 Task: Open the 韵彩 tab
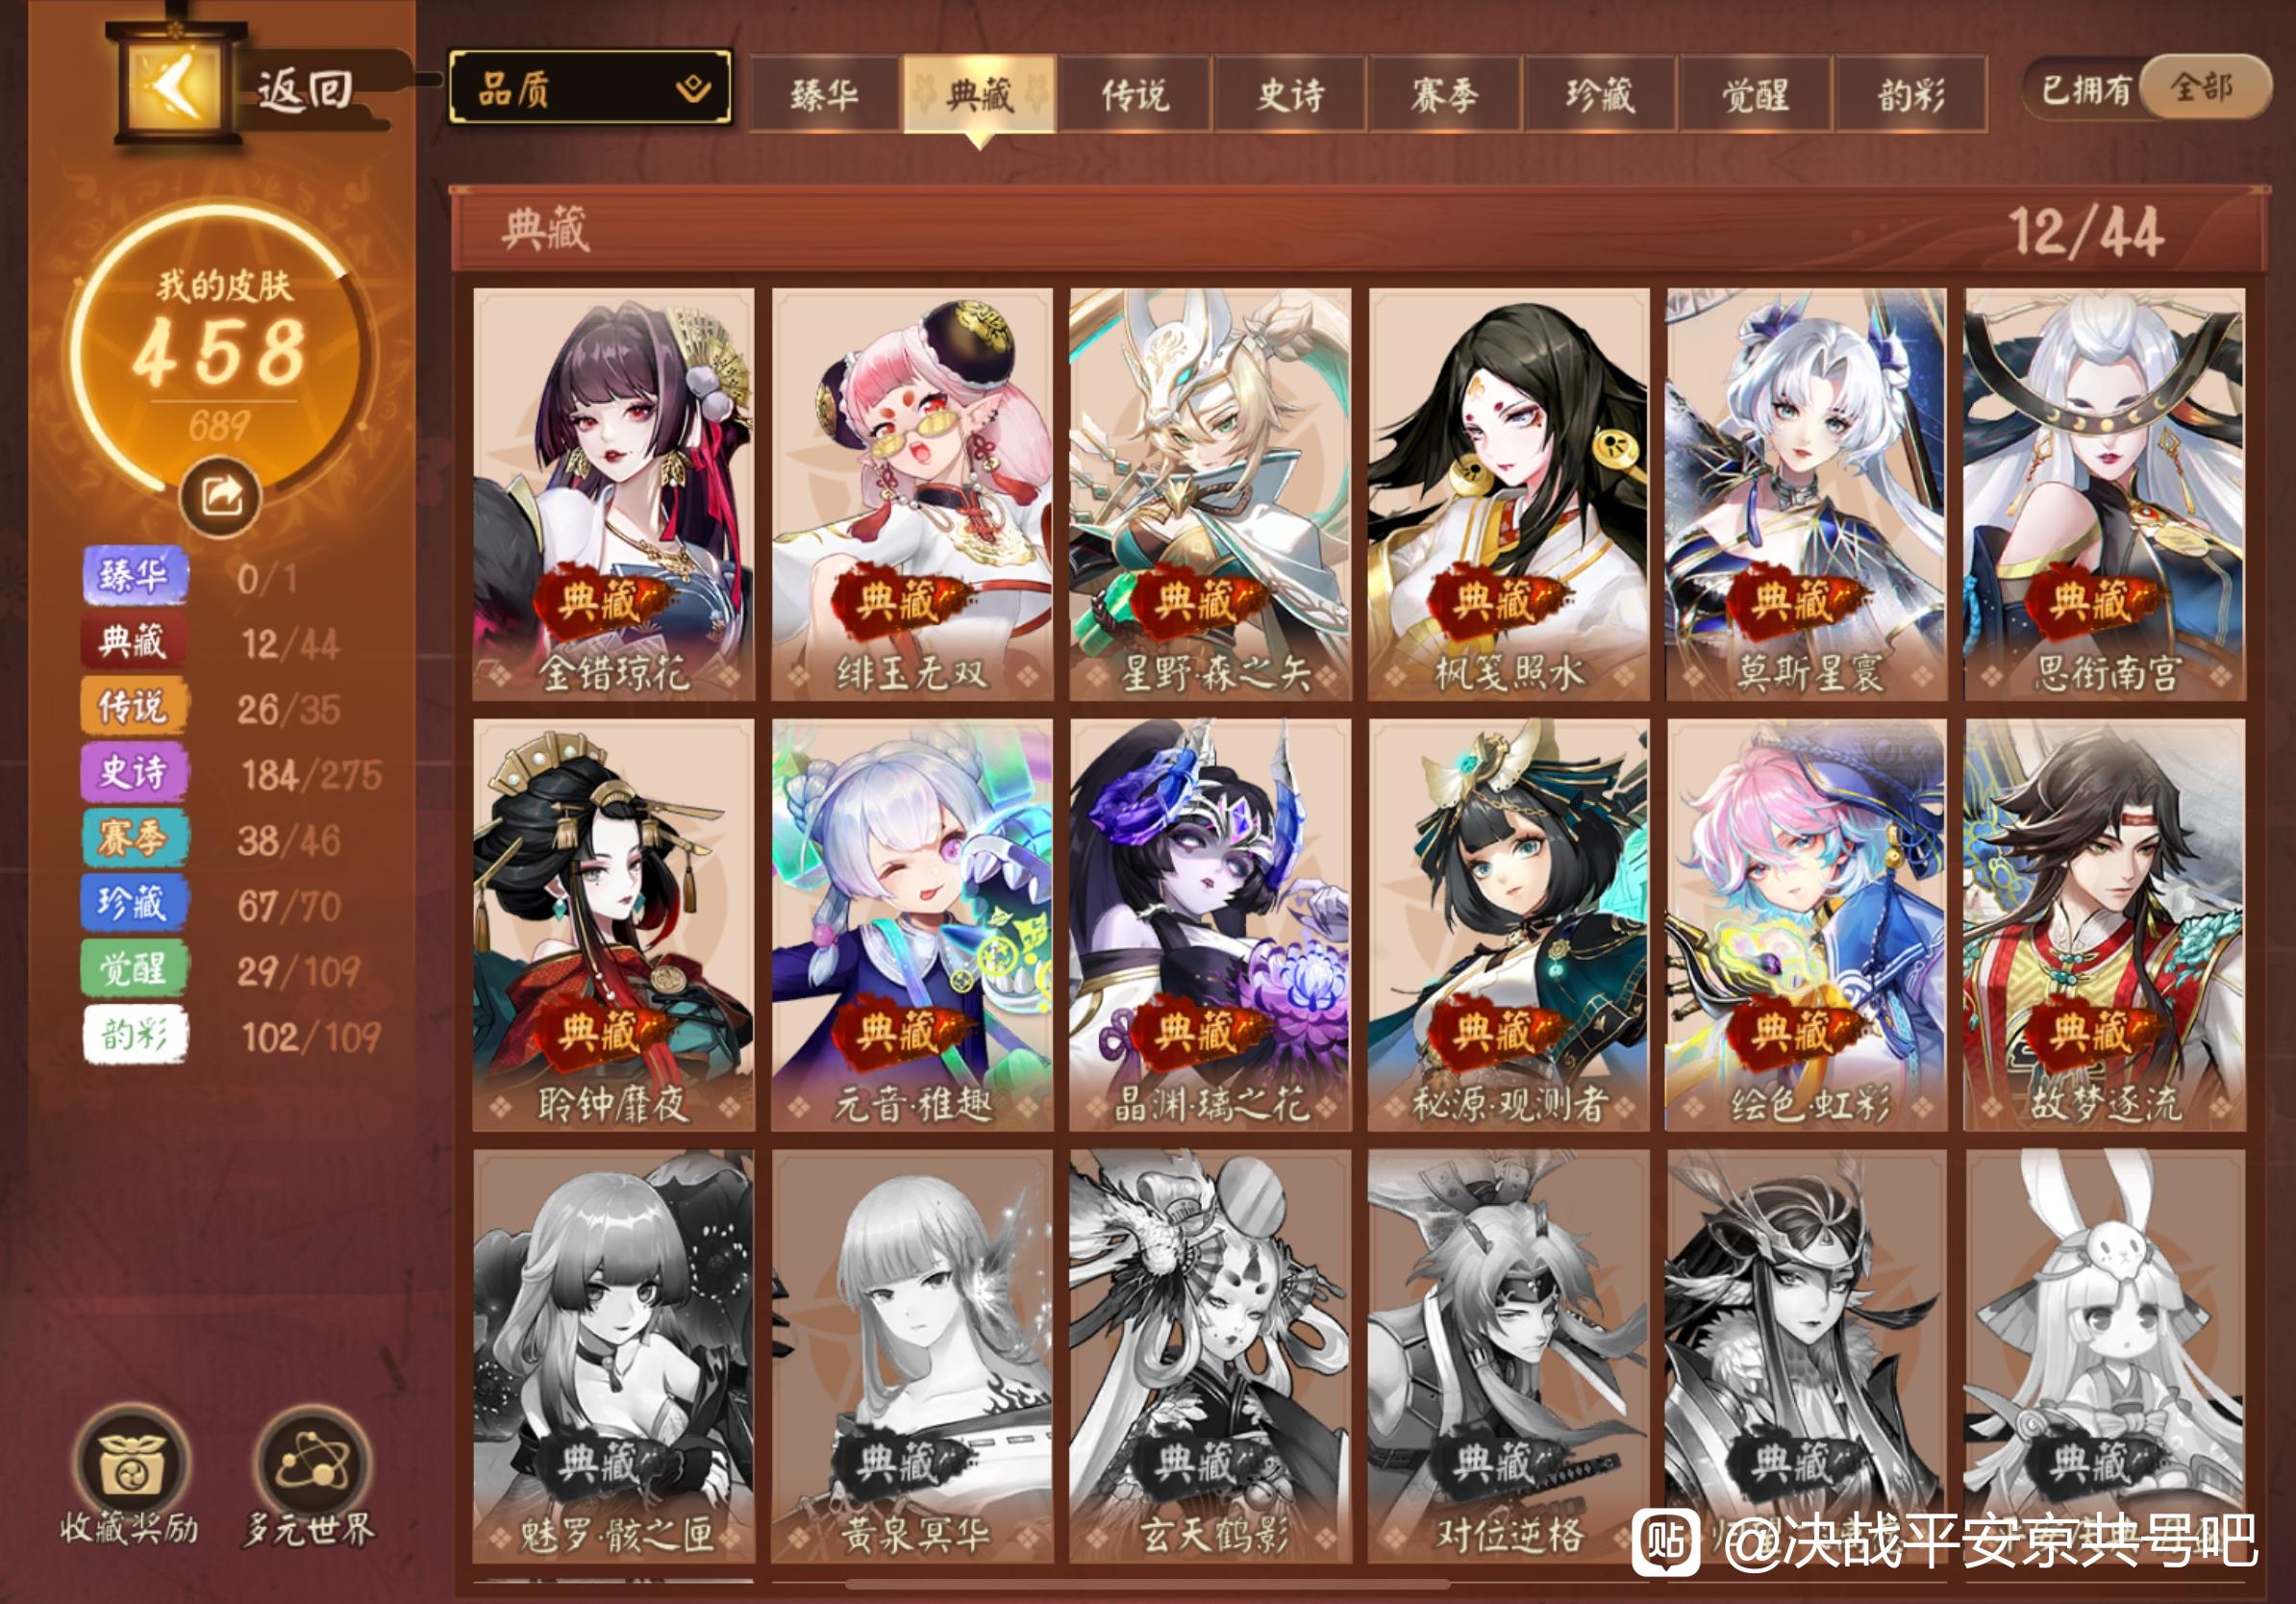1911,95
